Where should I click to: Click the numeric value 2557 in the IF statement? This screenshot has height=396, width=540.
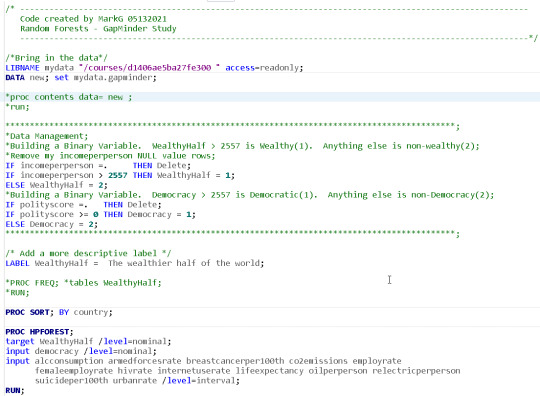coord(118,176)
